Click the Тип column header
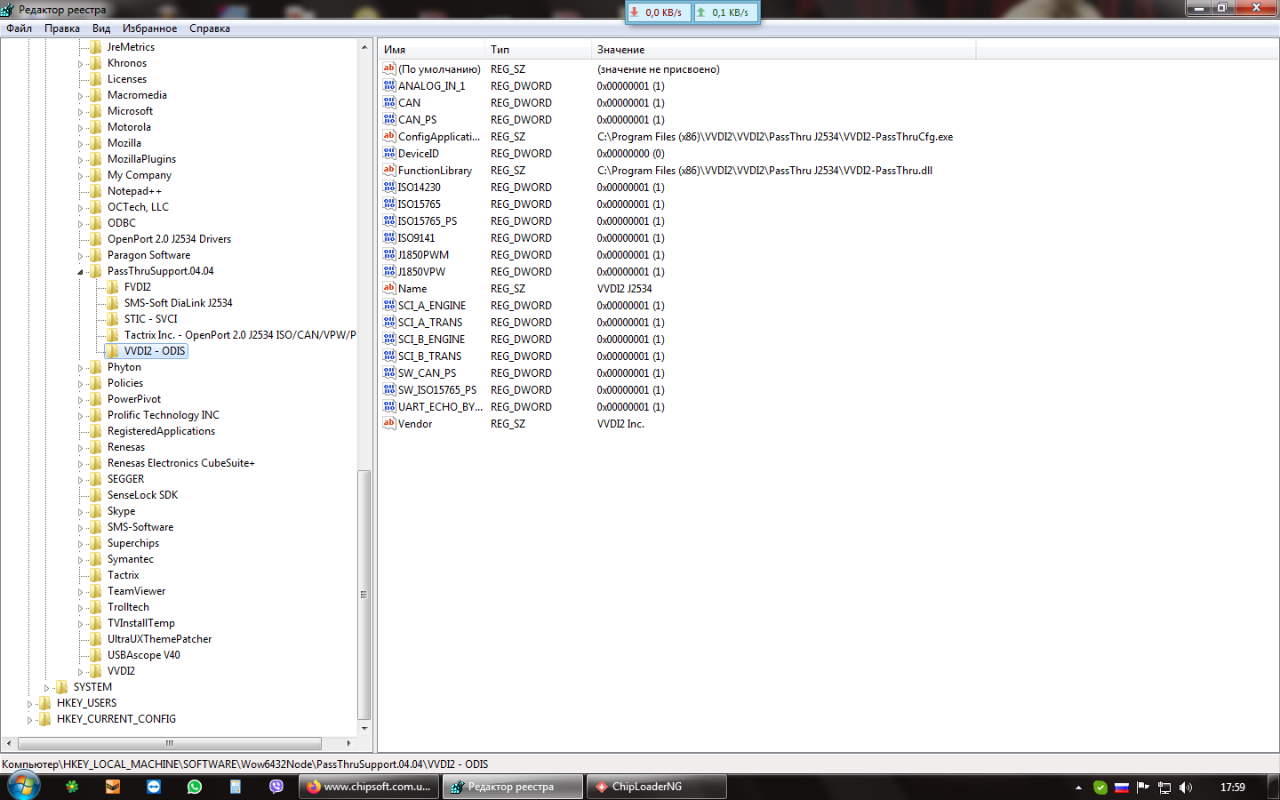This screenshot has width=1280, height=800. [x=538, y=50]
